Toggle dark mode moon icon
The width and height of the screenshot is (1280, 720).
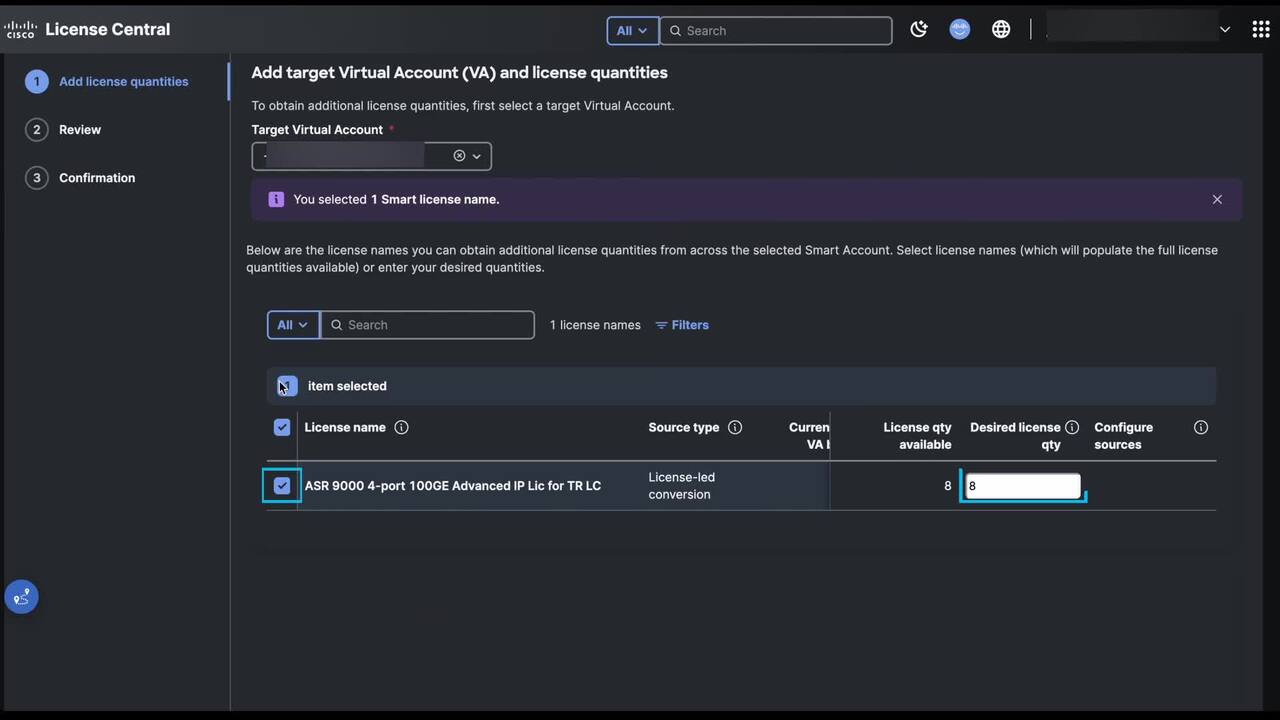pos(919,30)
